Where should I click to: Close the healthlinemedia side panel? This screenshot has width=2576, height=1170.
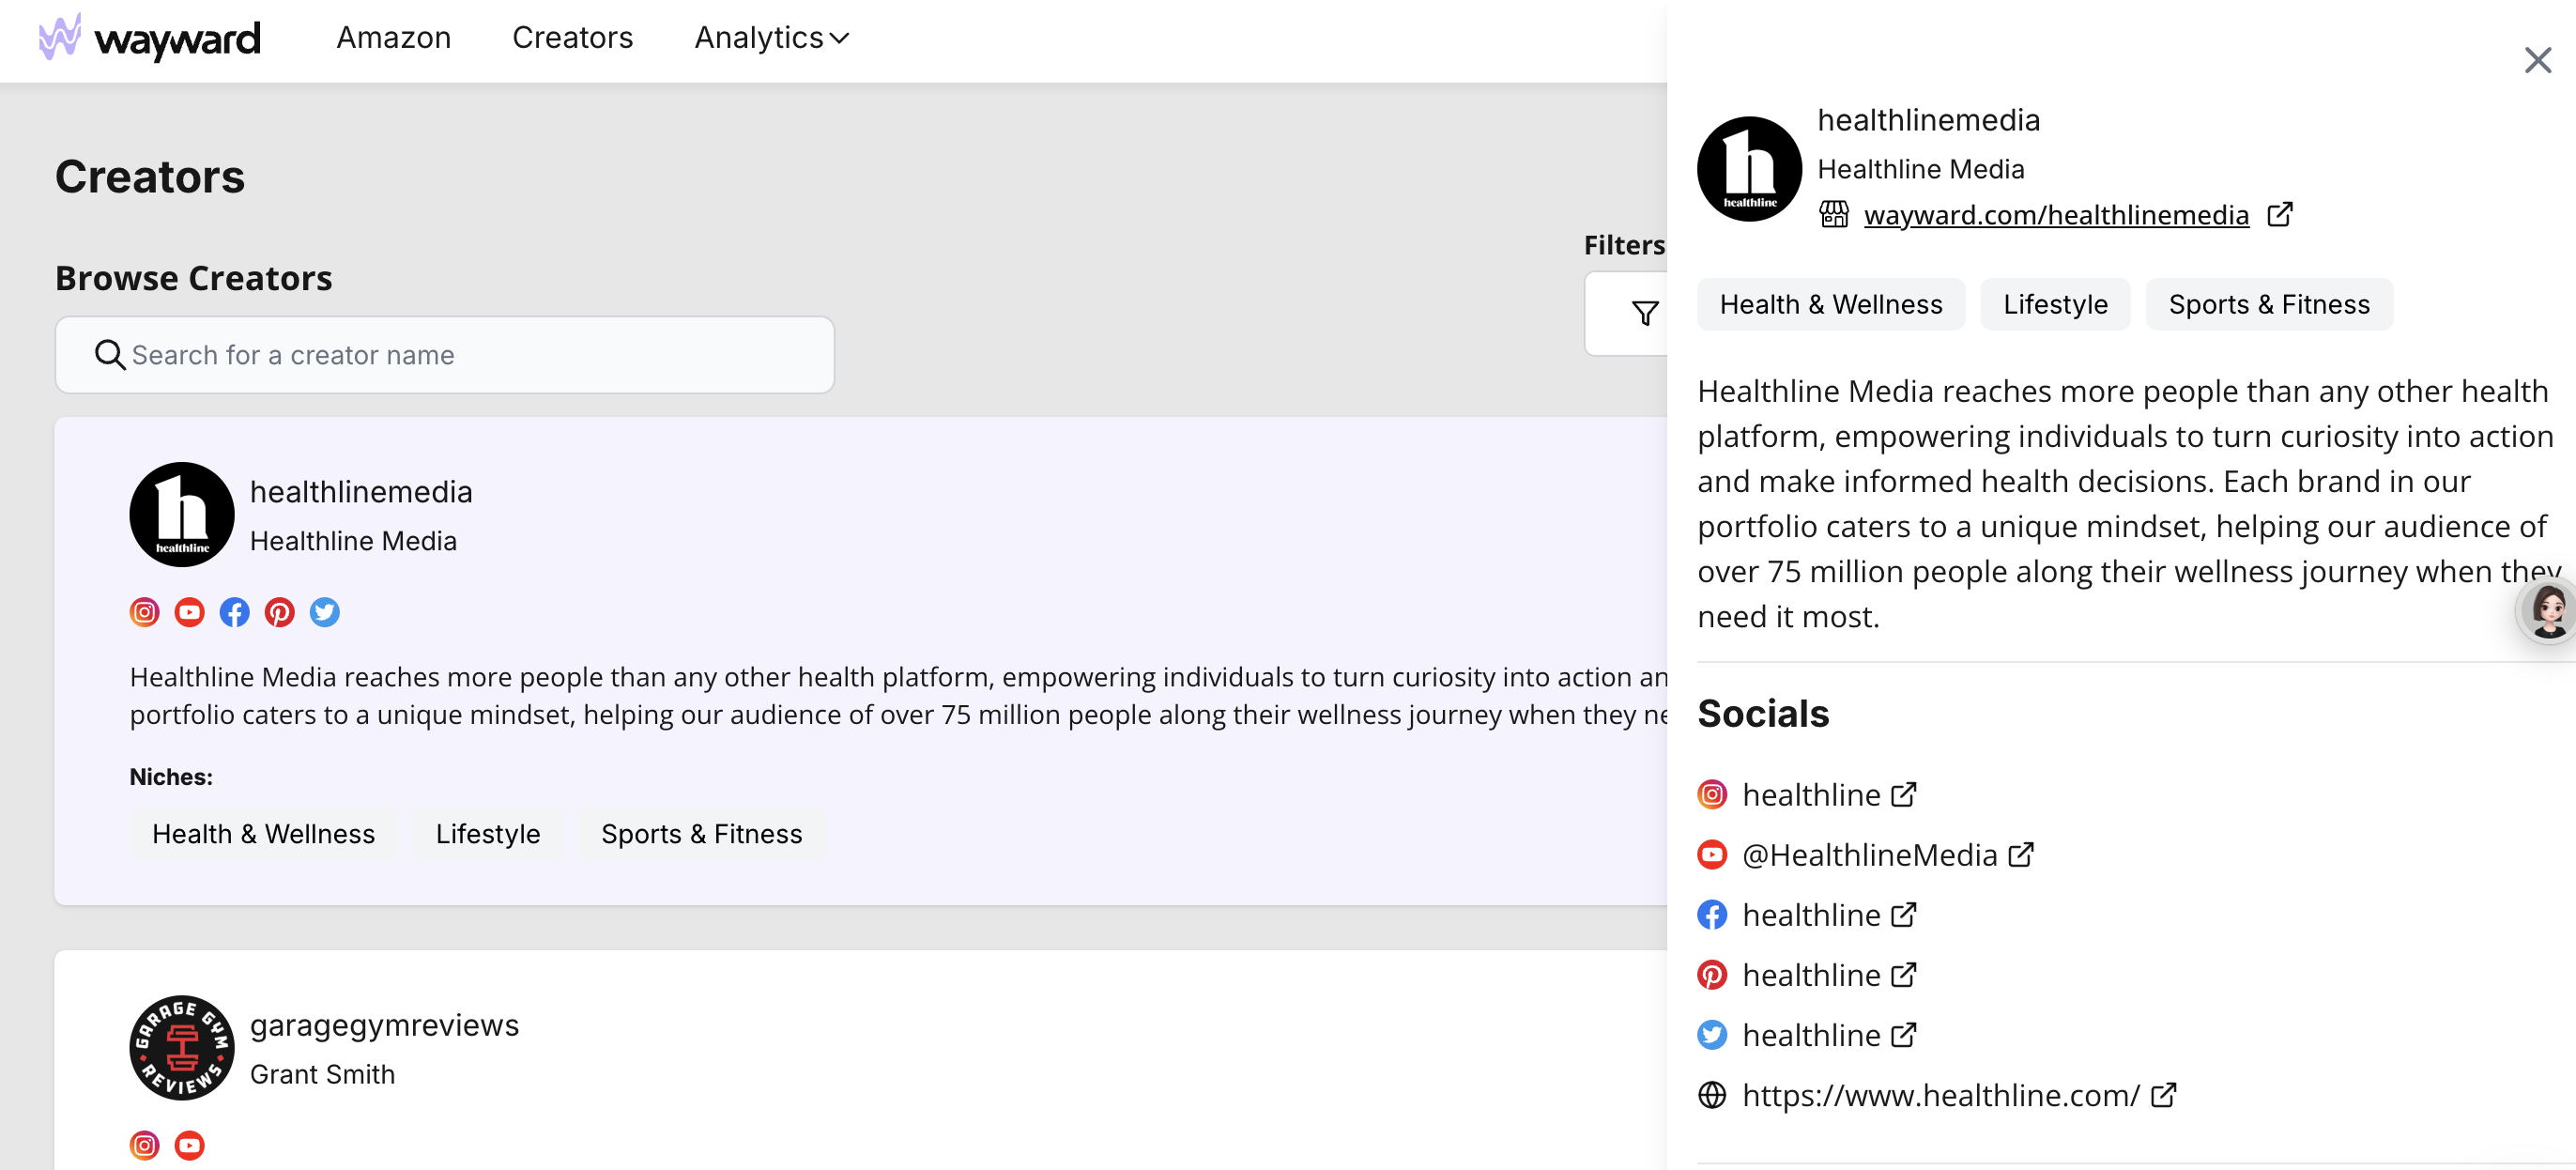[x=2537, y=60]
